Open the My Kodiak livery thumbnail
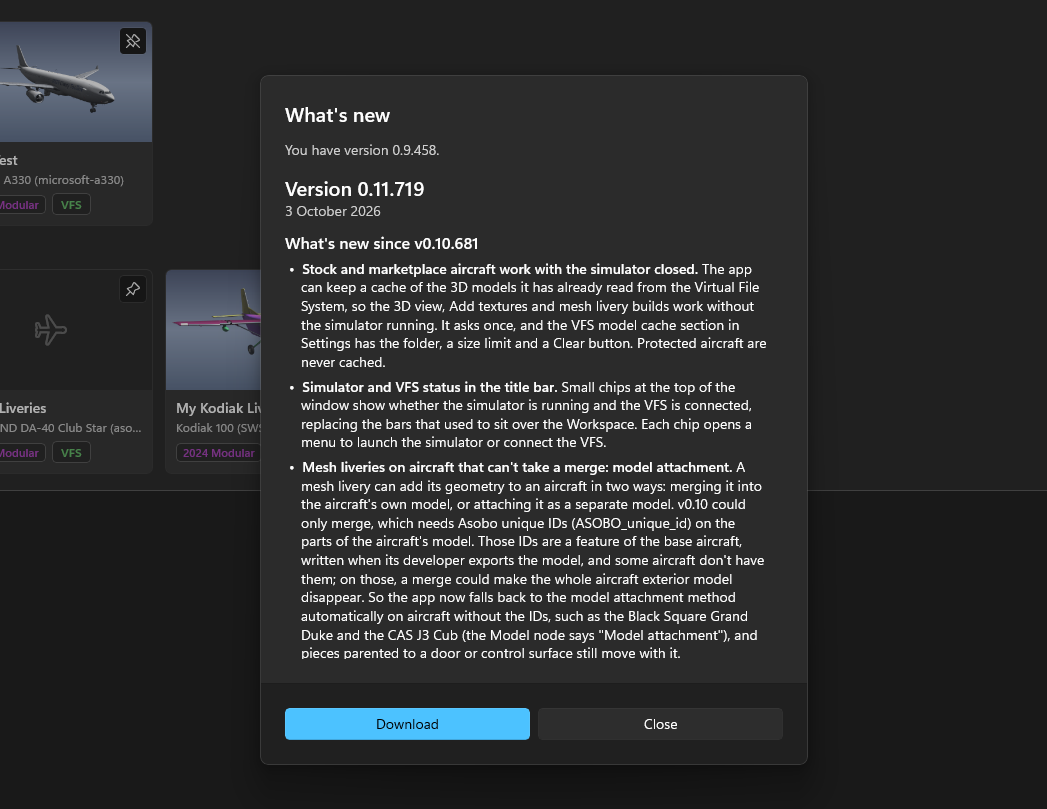 213,330
